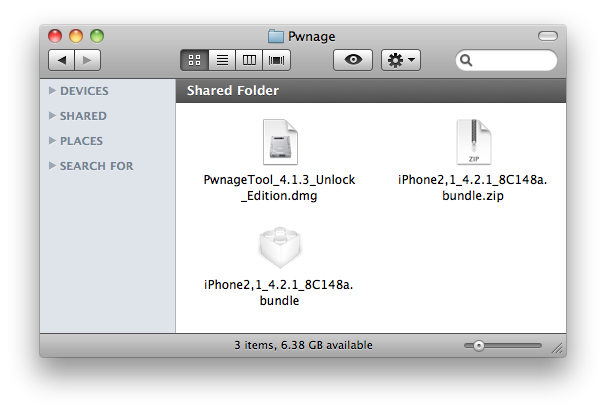
Task: Open the PwnageTool_4.1.3_Unlock_Edition.dmg disk image icon
Action: tap(279, 143)
